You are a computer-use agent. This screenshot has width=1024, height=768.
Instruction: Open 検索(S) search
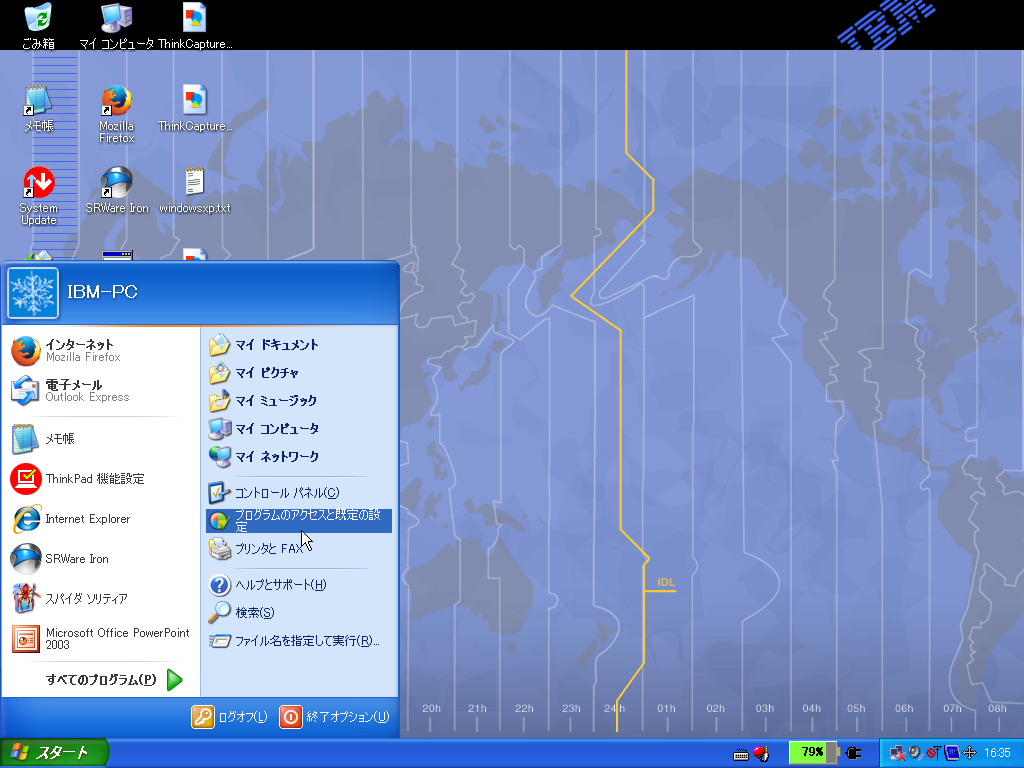[x=298, y=613]
